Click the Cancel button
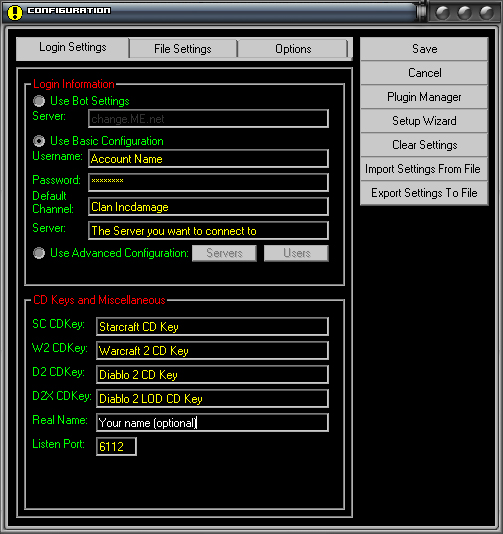The width and height of the screenshot is (503, 534). tap(424, 73)
